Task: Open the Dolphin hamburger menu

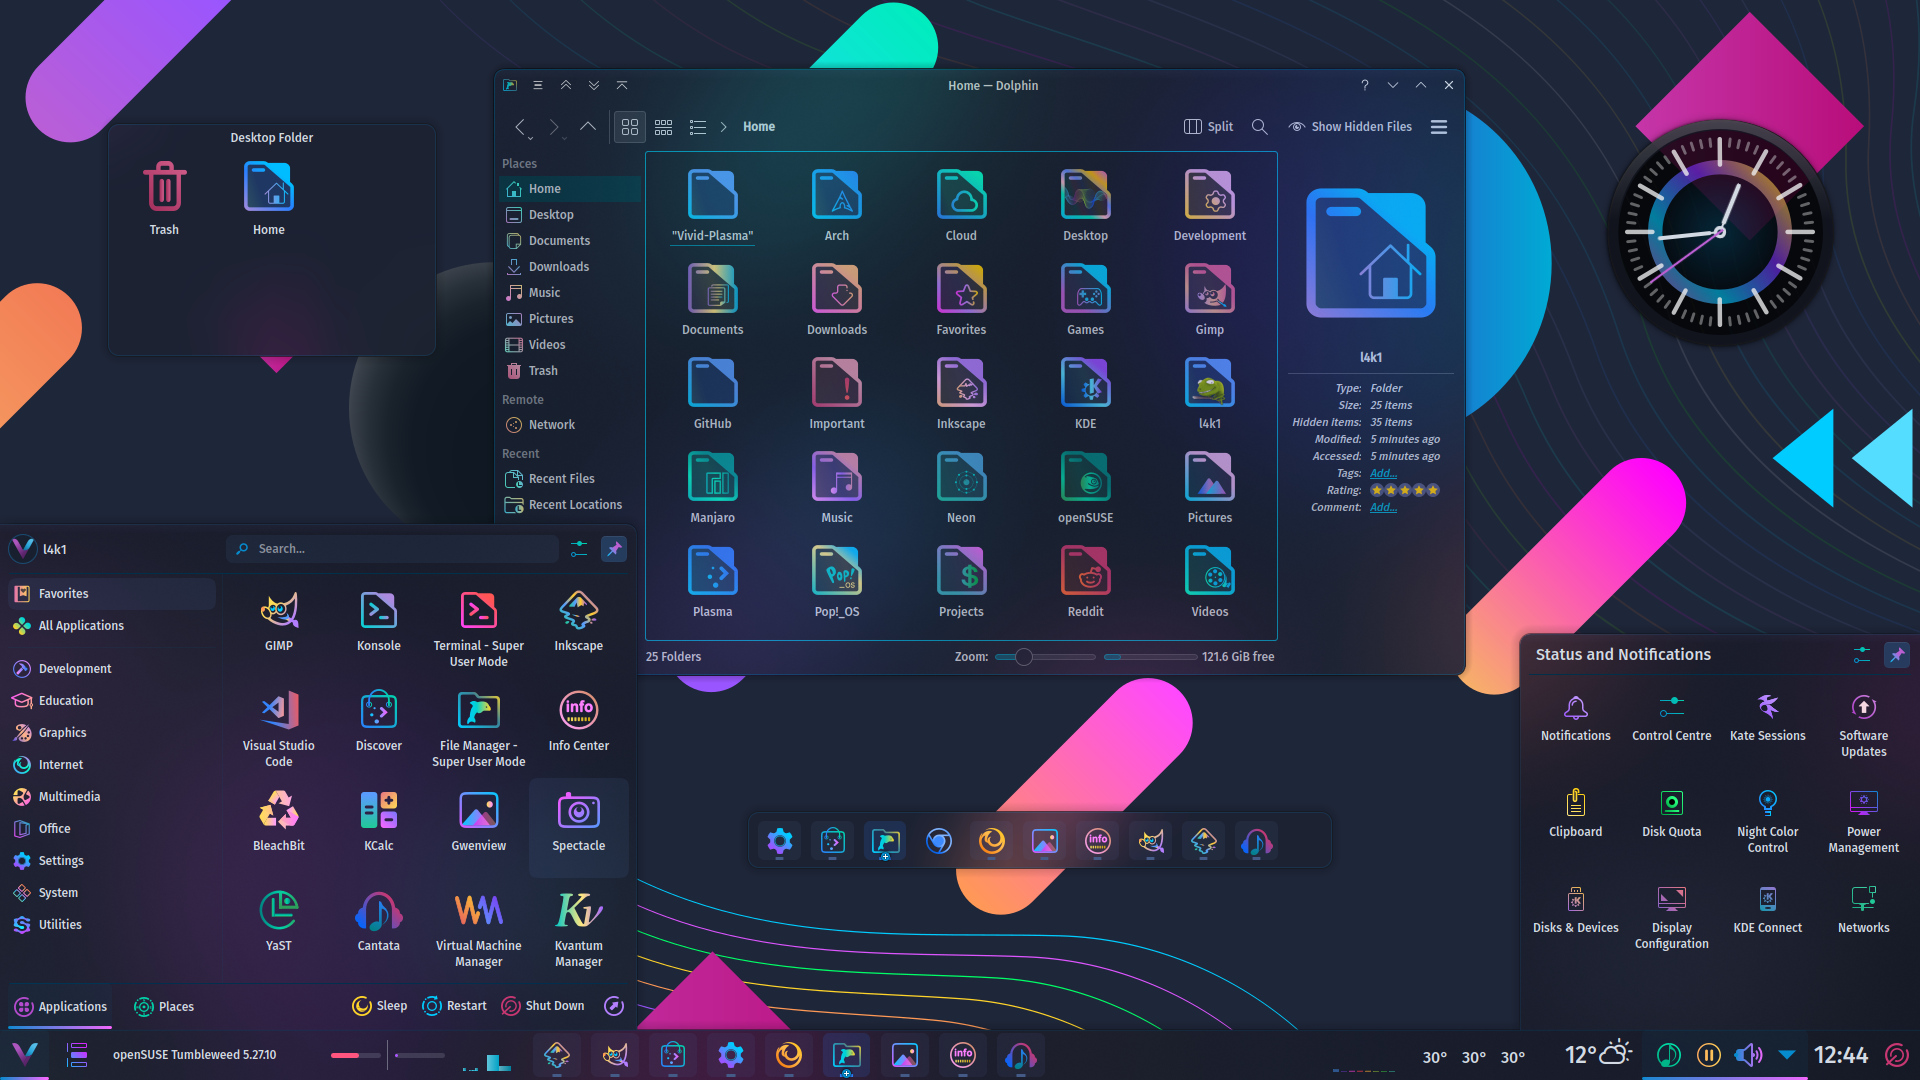Action: [x=1439, y=127]
